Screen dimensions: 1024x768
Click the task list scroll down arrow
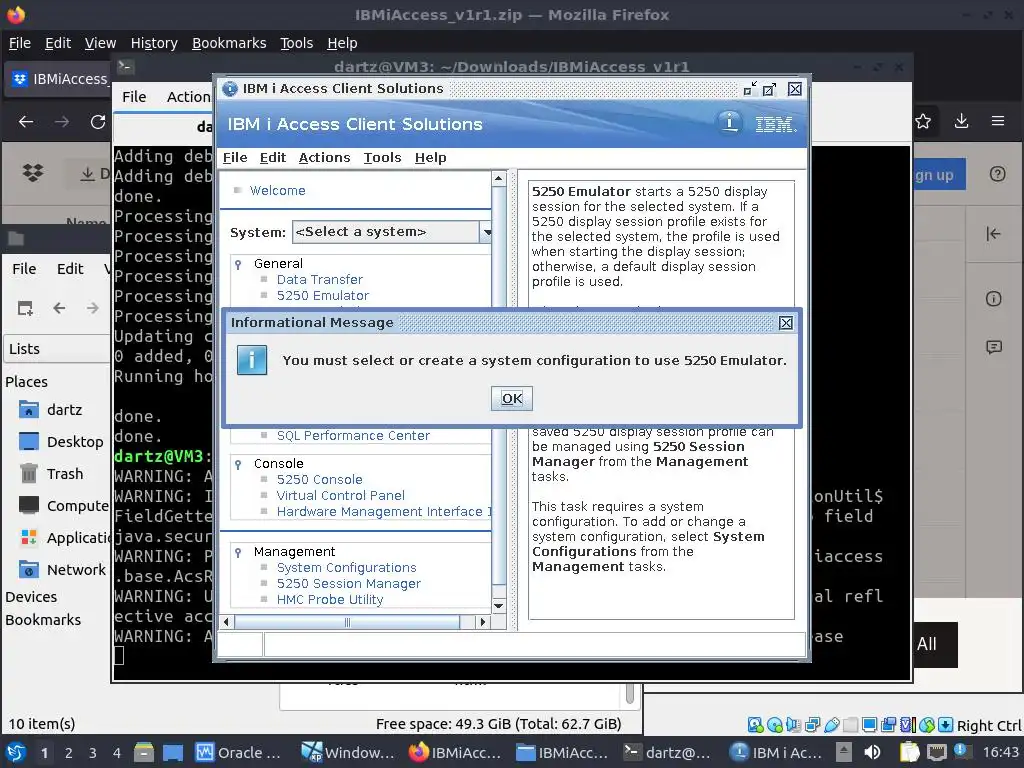[498, 606]
